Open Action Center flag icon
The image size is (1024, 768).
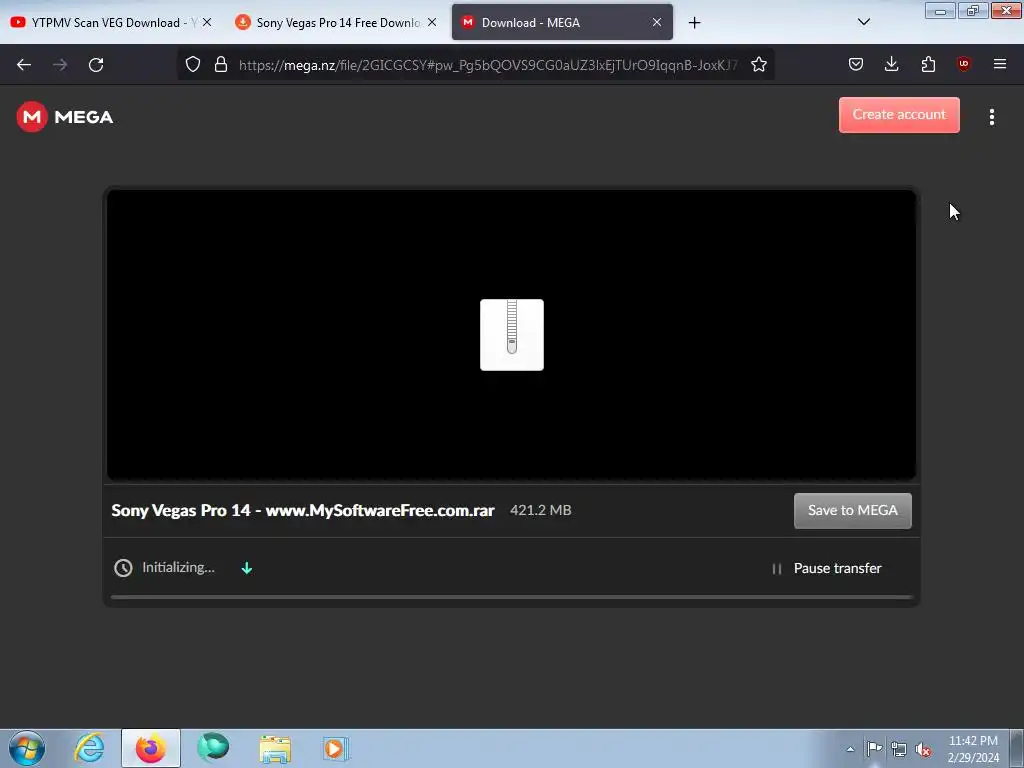coord(874,748)
